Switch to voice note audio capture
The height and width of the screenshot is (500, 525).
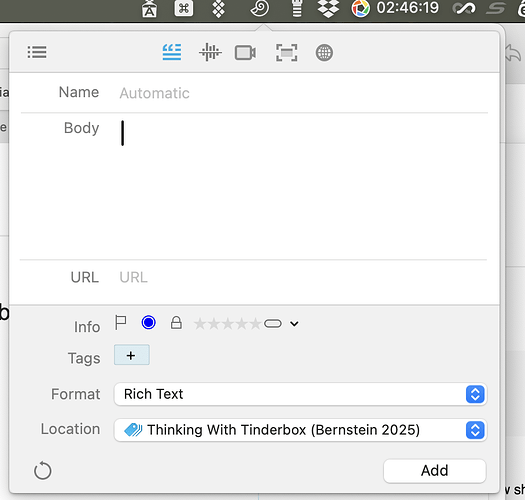tap(210, 52)
